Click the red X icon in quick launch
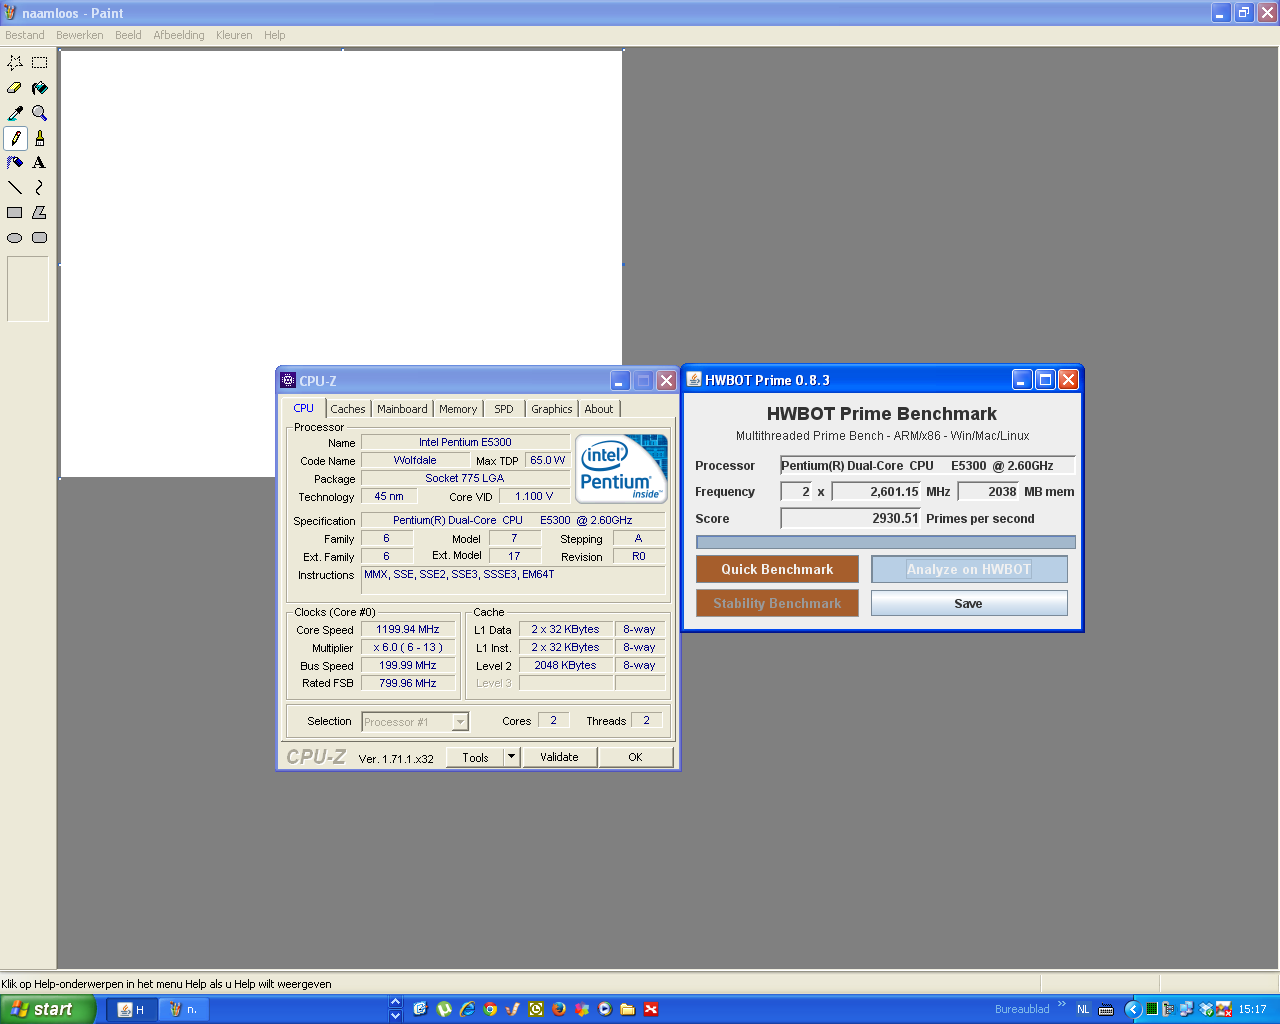Image resolution: width=1280 pixels, height=1024 pixels. click(x=651, y=1009)
